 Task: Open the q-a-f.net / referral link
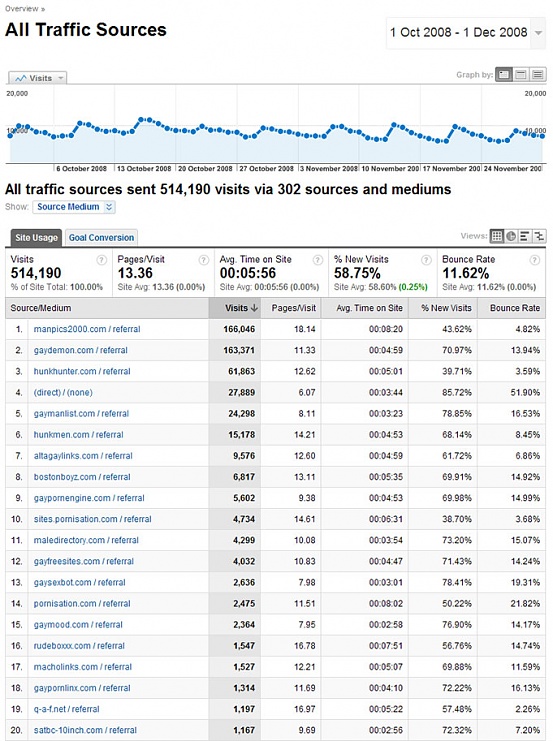tap(66, 709)
